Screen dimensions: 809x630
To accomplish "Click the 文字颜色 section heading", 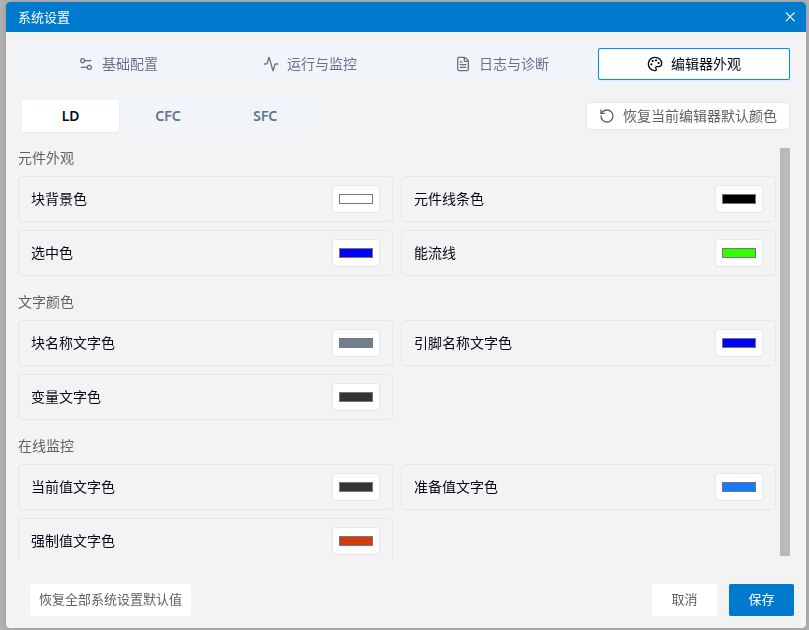I will 46,302.
